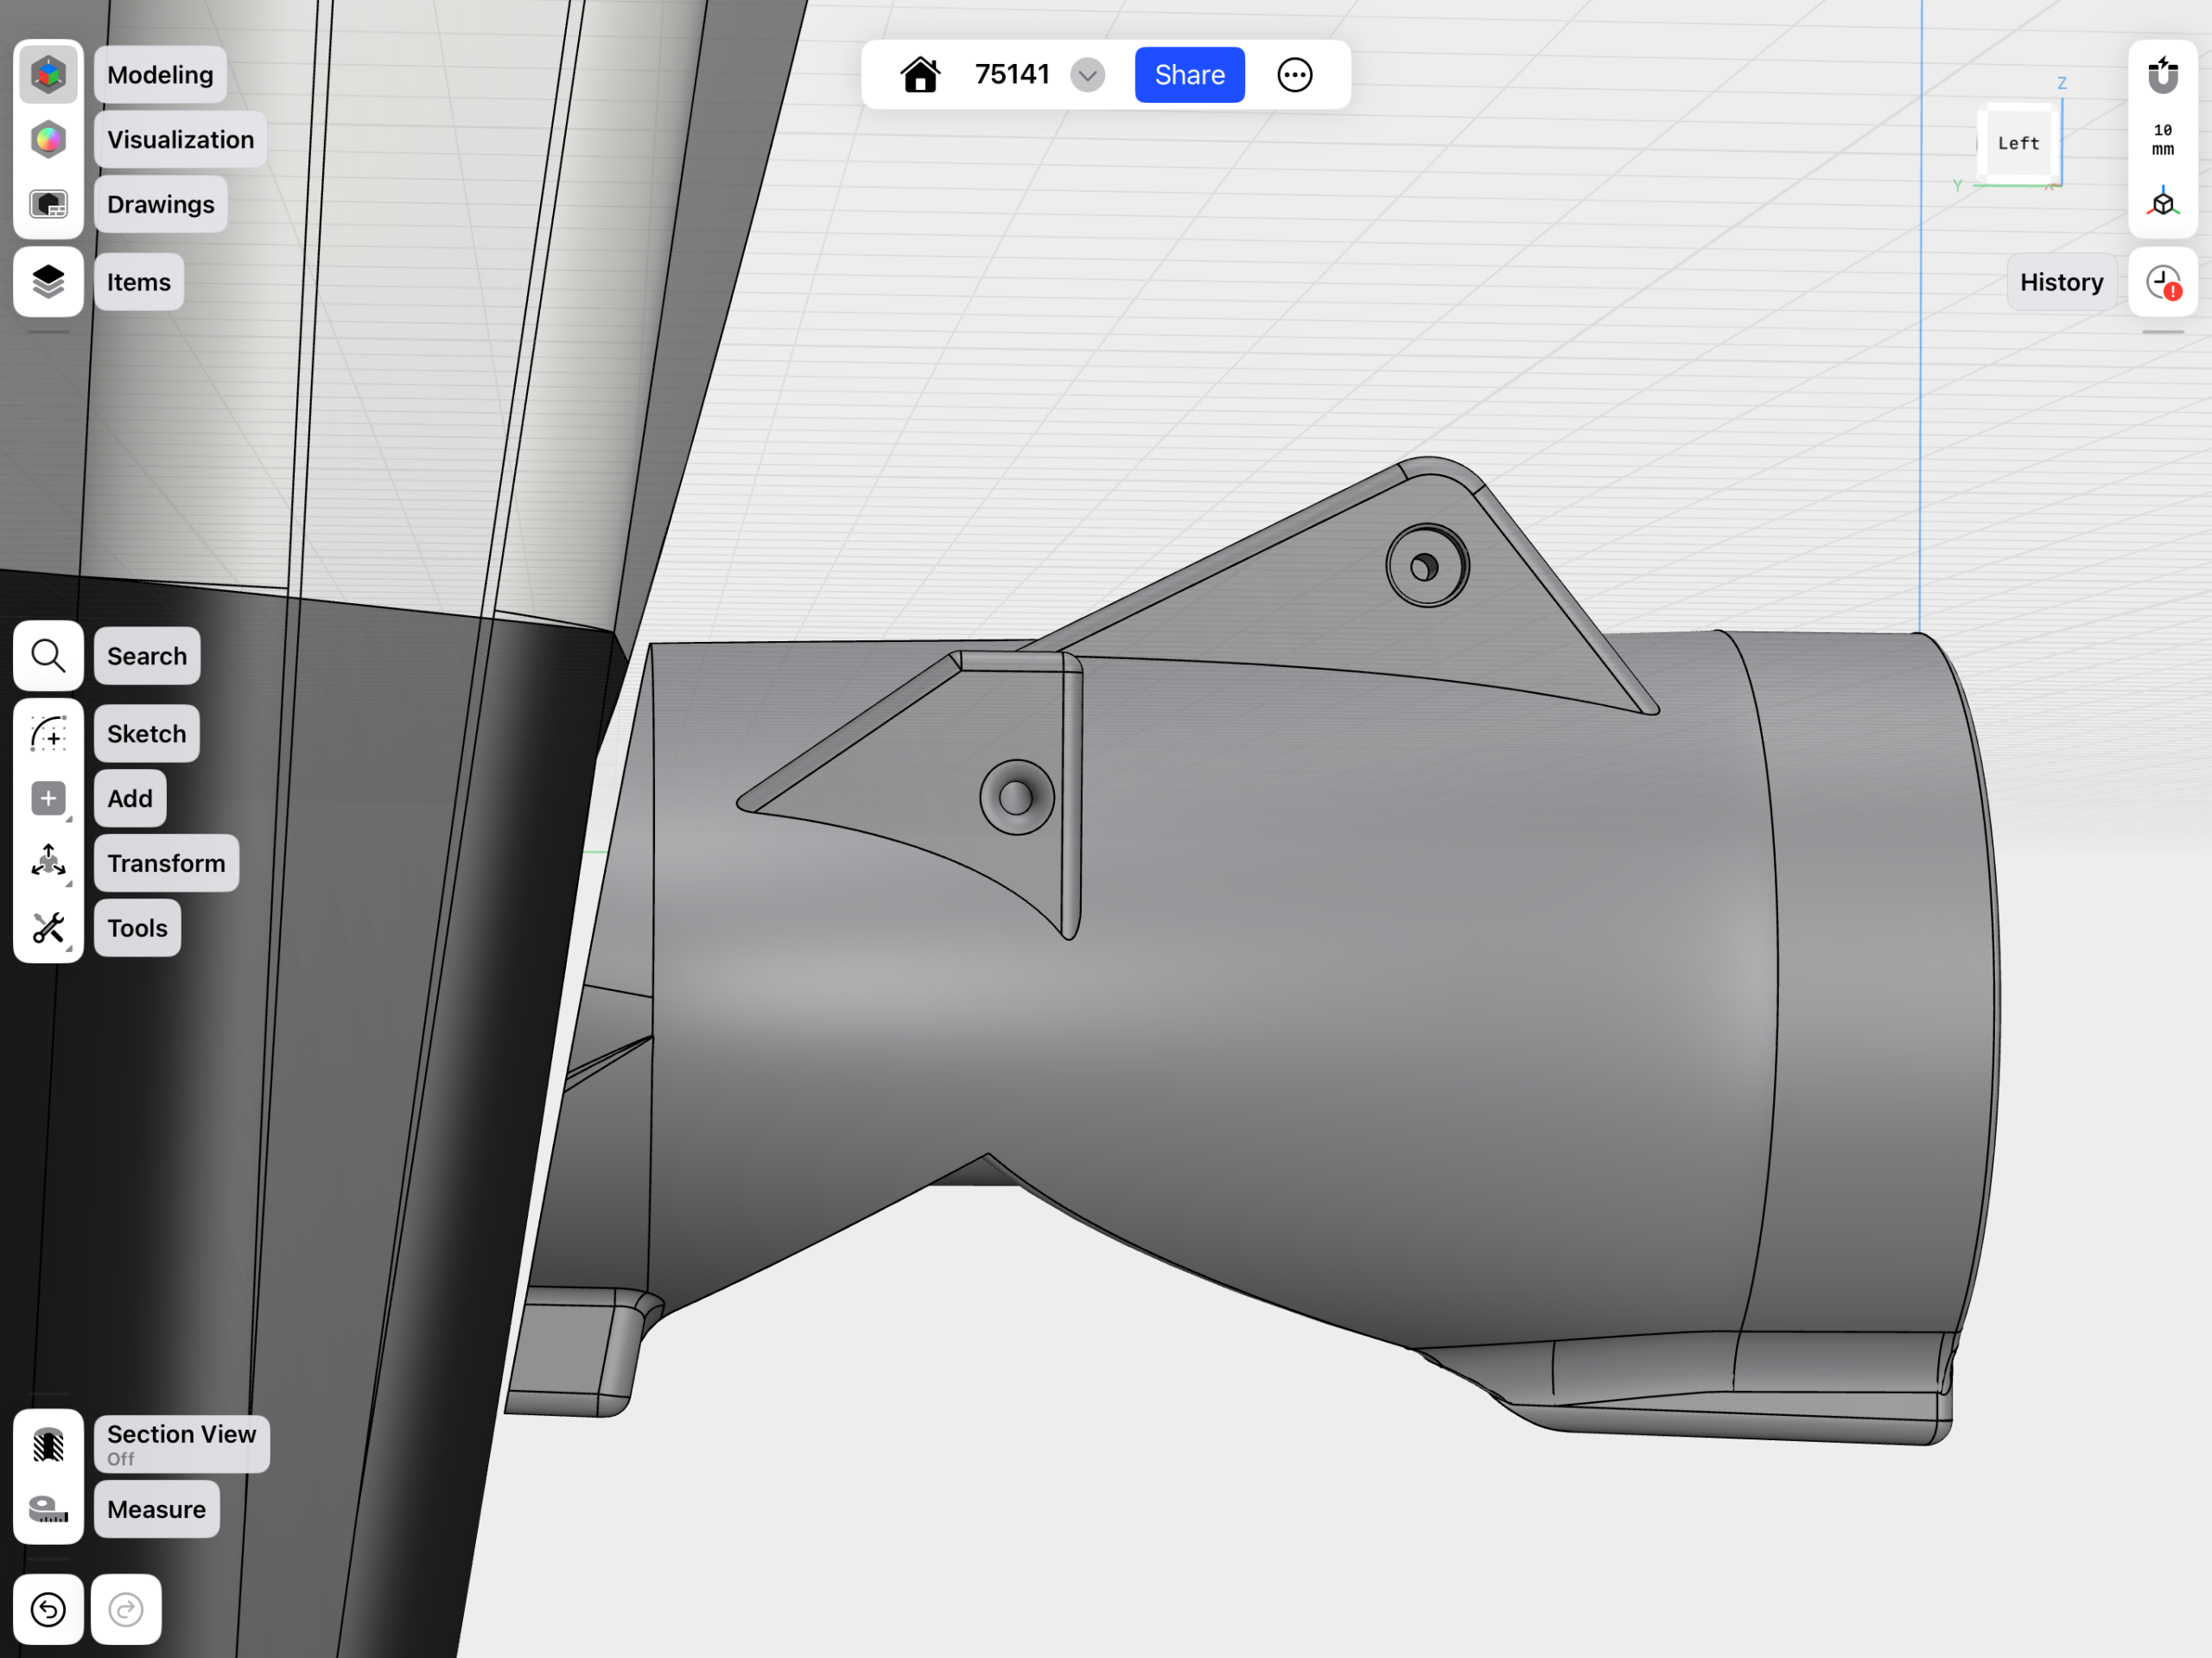Open the History panel
The height and width of the screenshot is (1658, 2212).
pyautogui.click(x=2062, y=282)
